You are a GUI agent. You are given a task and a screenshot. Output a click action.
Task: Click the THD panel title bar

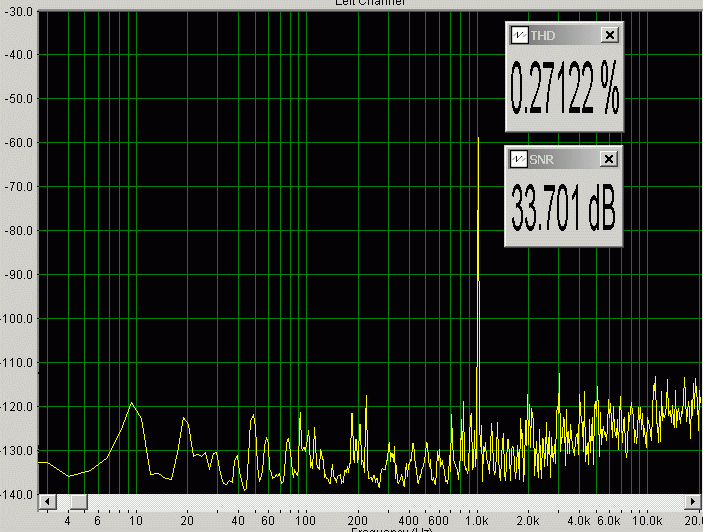pyautogui.click(x=564, y=35)
